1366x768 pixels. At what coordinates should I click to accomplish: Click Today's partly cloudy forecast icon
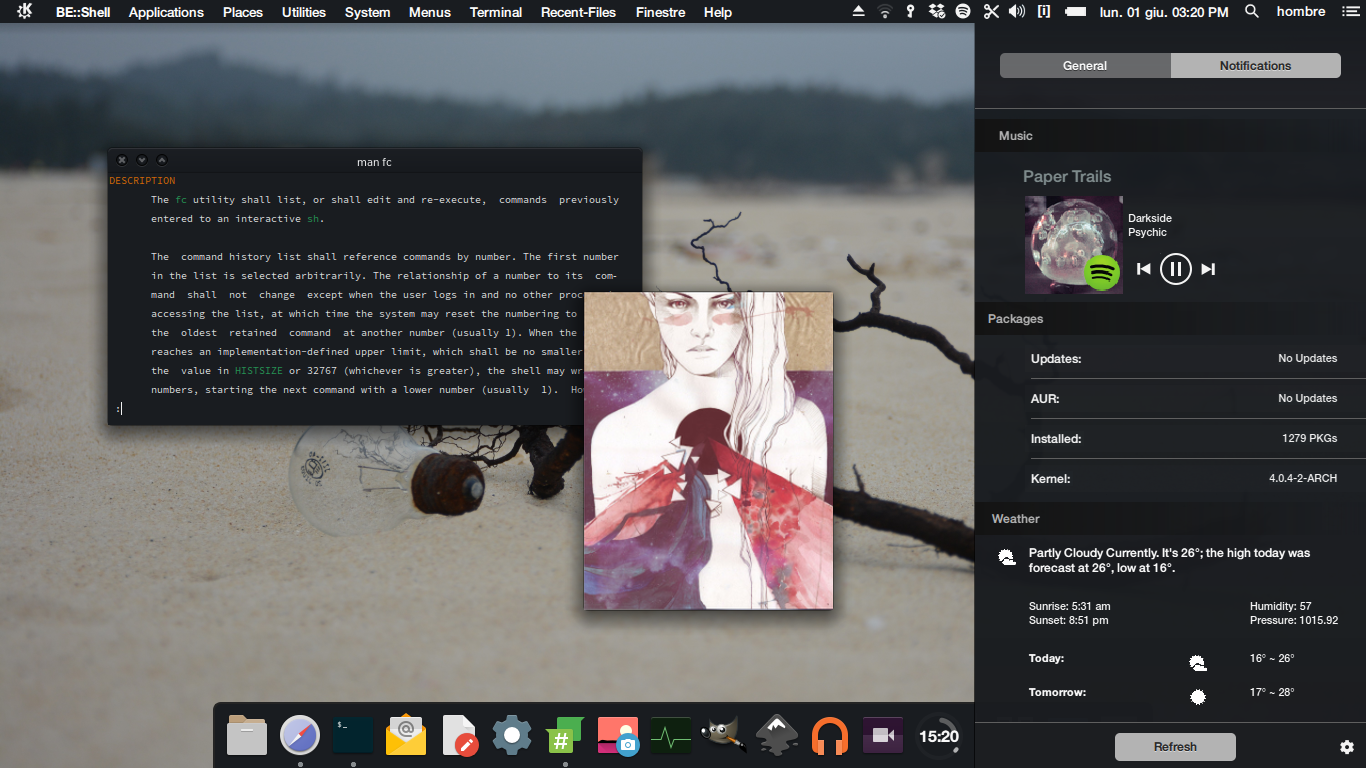point(1197,662)
